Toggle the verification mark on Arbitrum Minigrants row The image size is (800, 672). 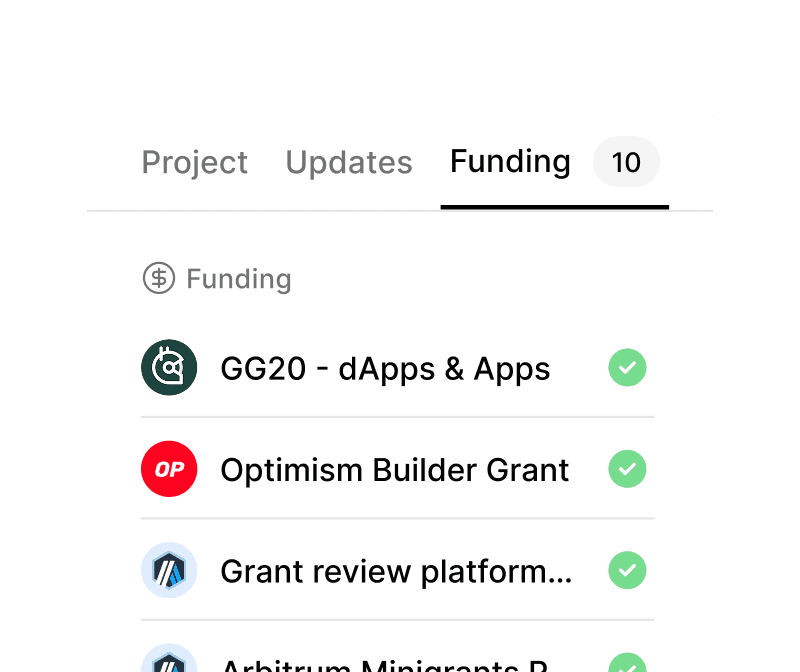coord(627,663)
